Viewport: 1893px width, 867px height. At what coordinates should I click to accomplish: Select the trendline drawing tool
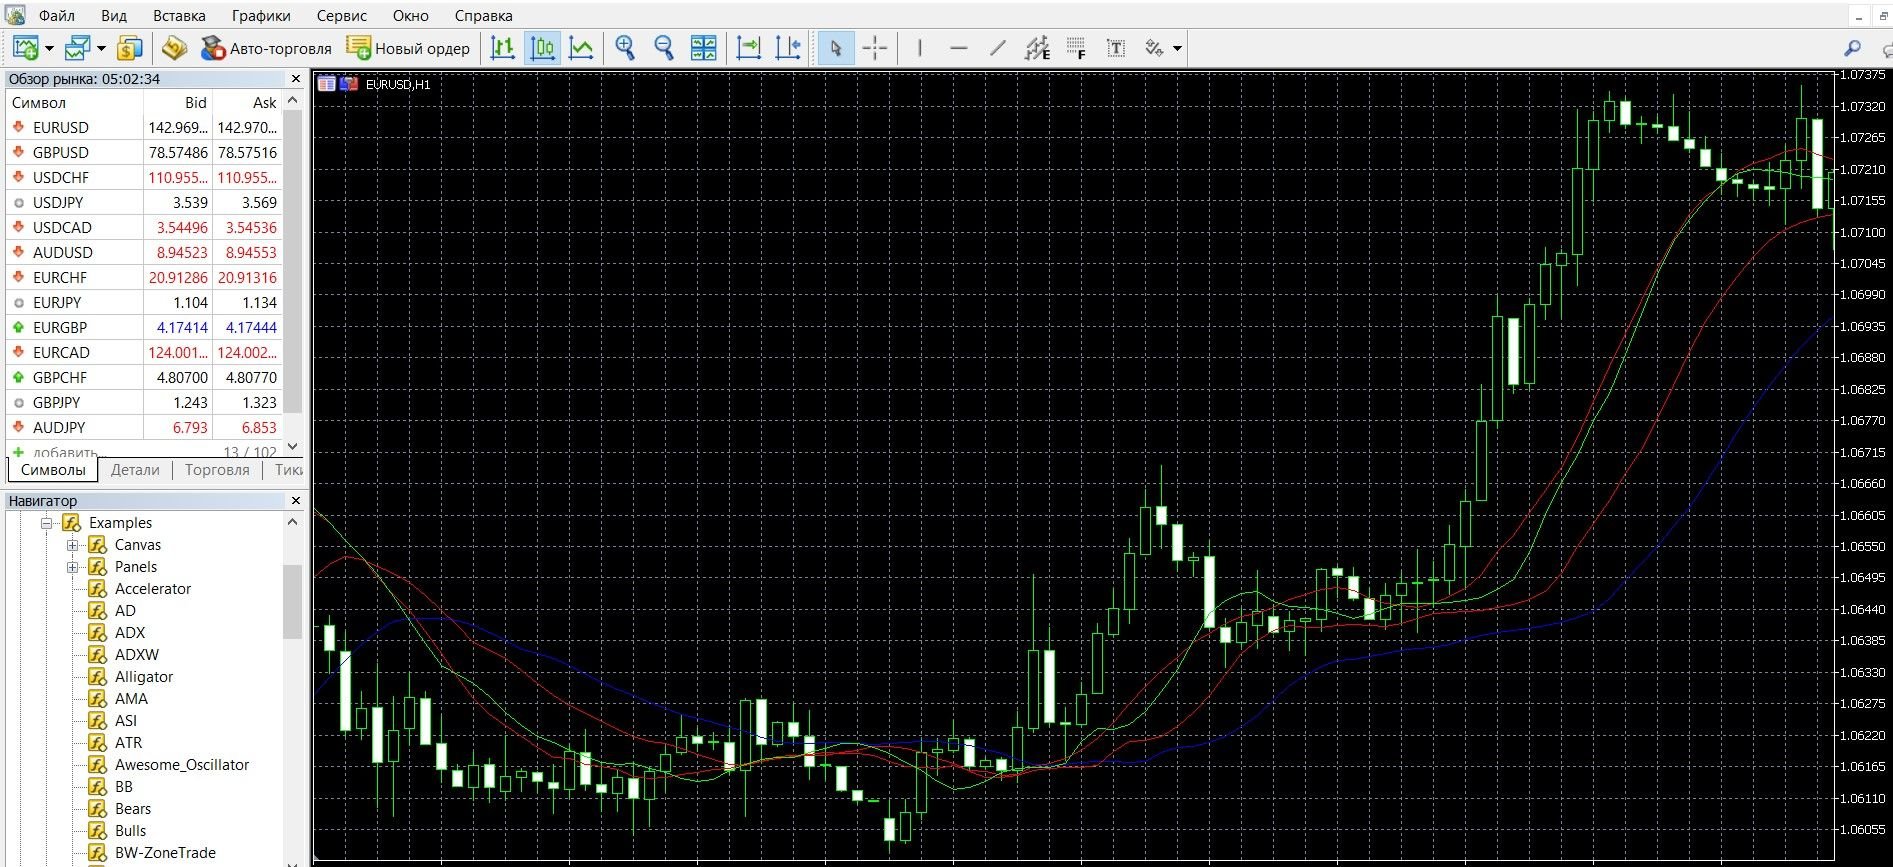(998, 48)
